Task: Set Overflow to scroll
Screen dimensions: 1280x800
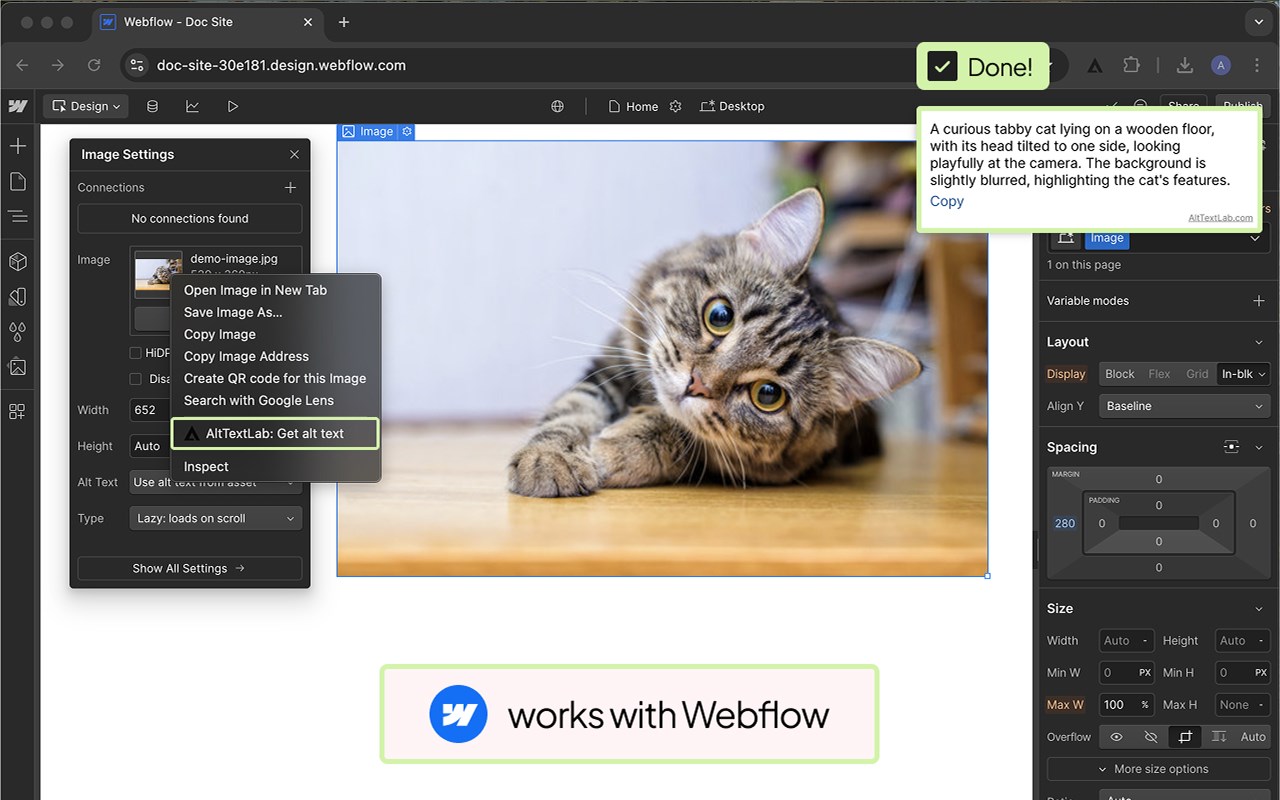Action: click(x=1219, y=737)
